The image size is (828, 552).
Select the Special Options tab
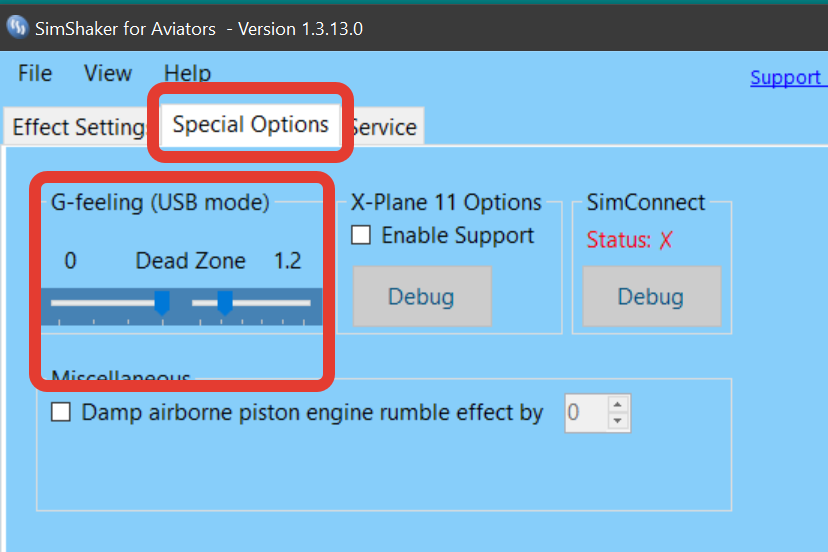pos(250,125)
